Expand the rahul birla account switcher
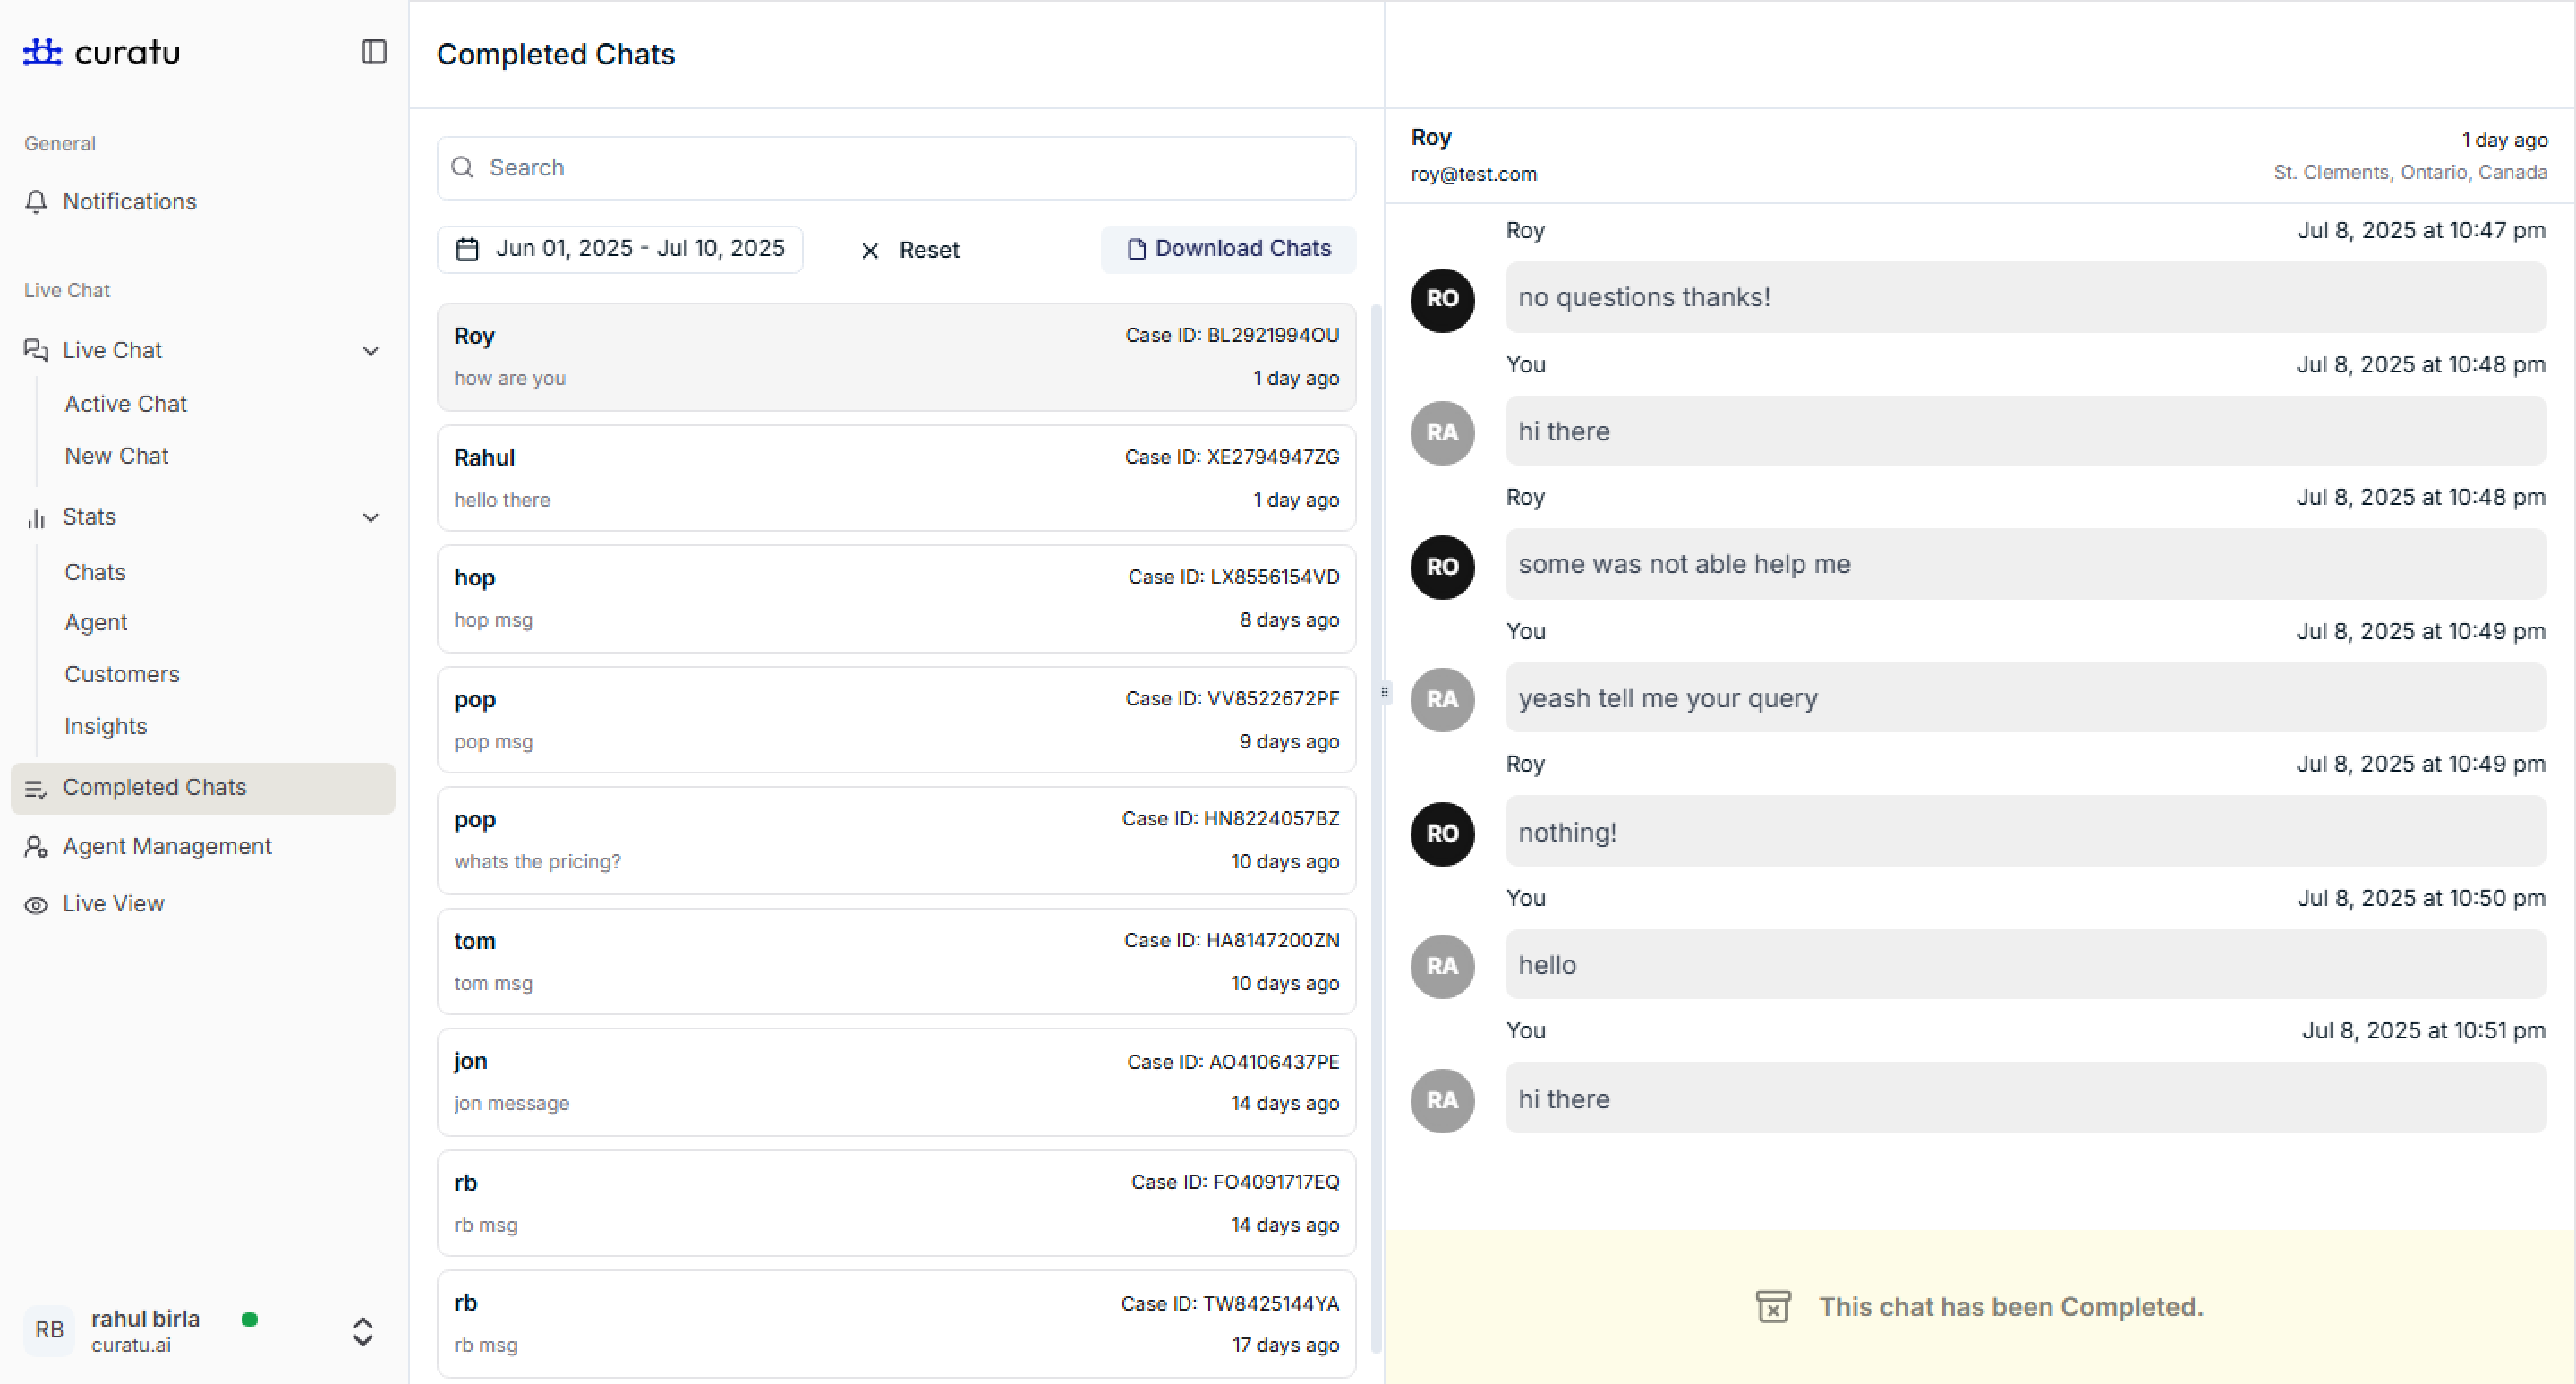This screenshot has width=2576, height=1384. click(362, 1331)
